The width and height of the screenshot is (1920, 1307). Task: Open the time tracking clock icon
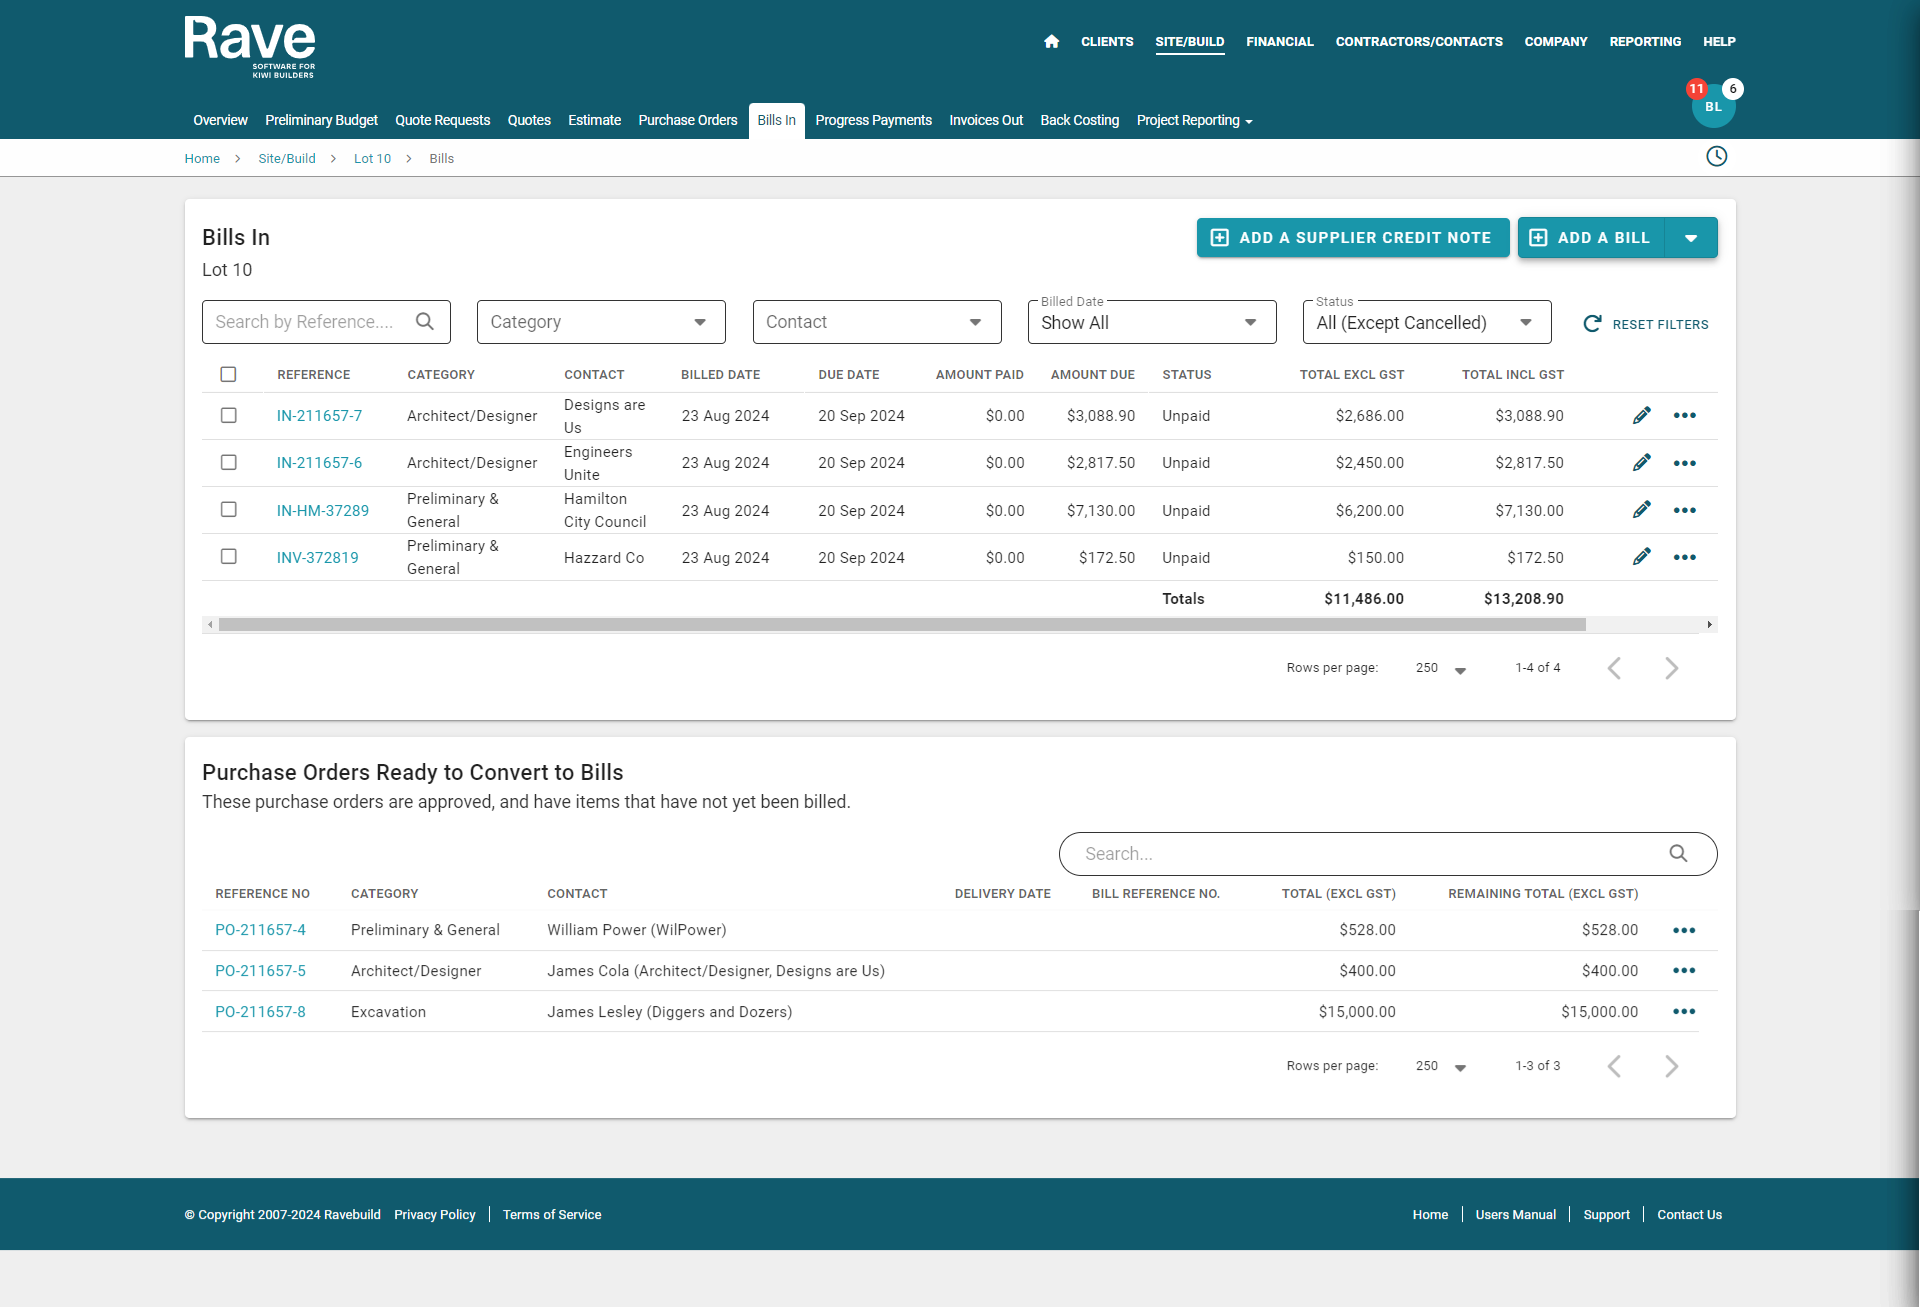click(1716, 156)
